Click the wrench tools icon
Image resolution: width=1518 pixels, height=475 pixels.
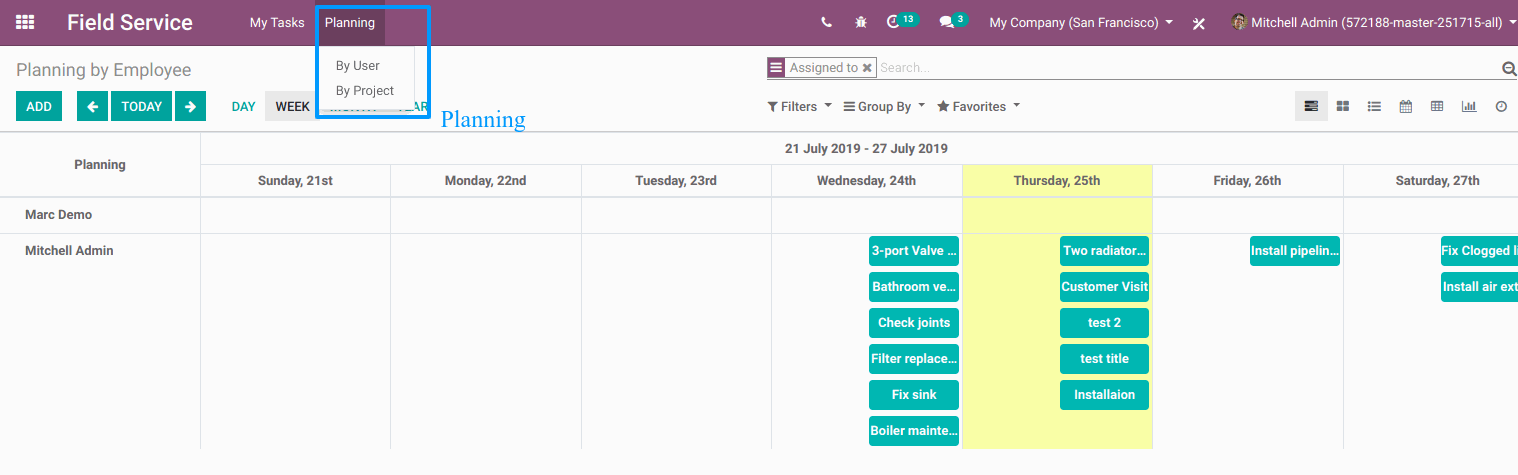pyautogui.click(x=1199, y=23)
